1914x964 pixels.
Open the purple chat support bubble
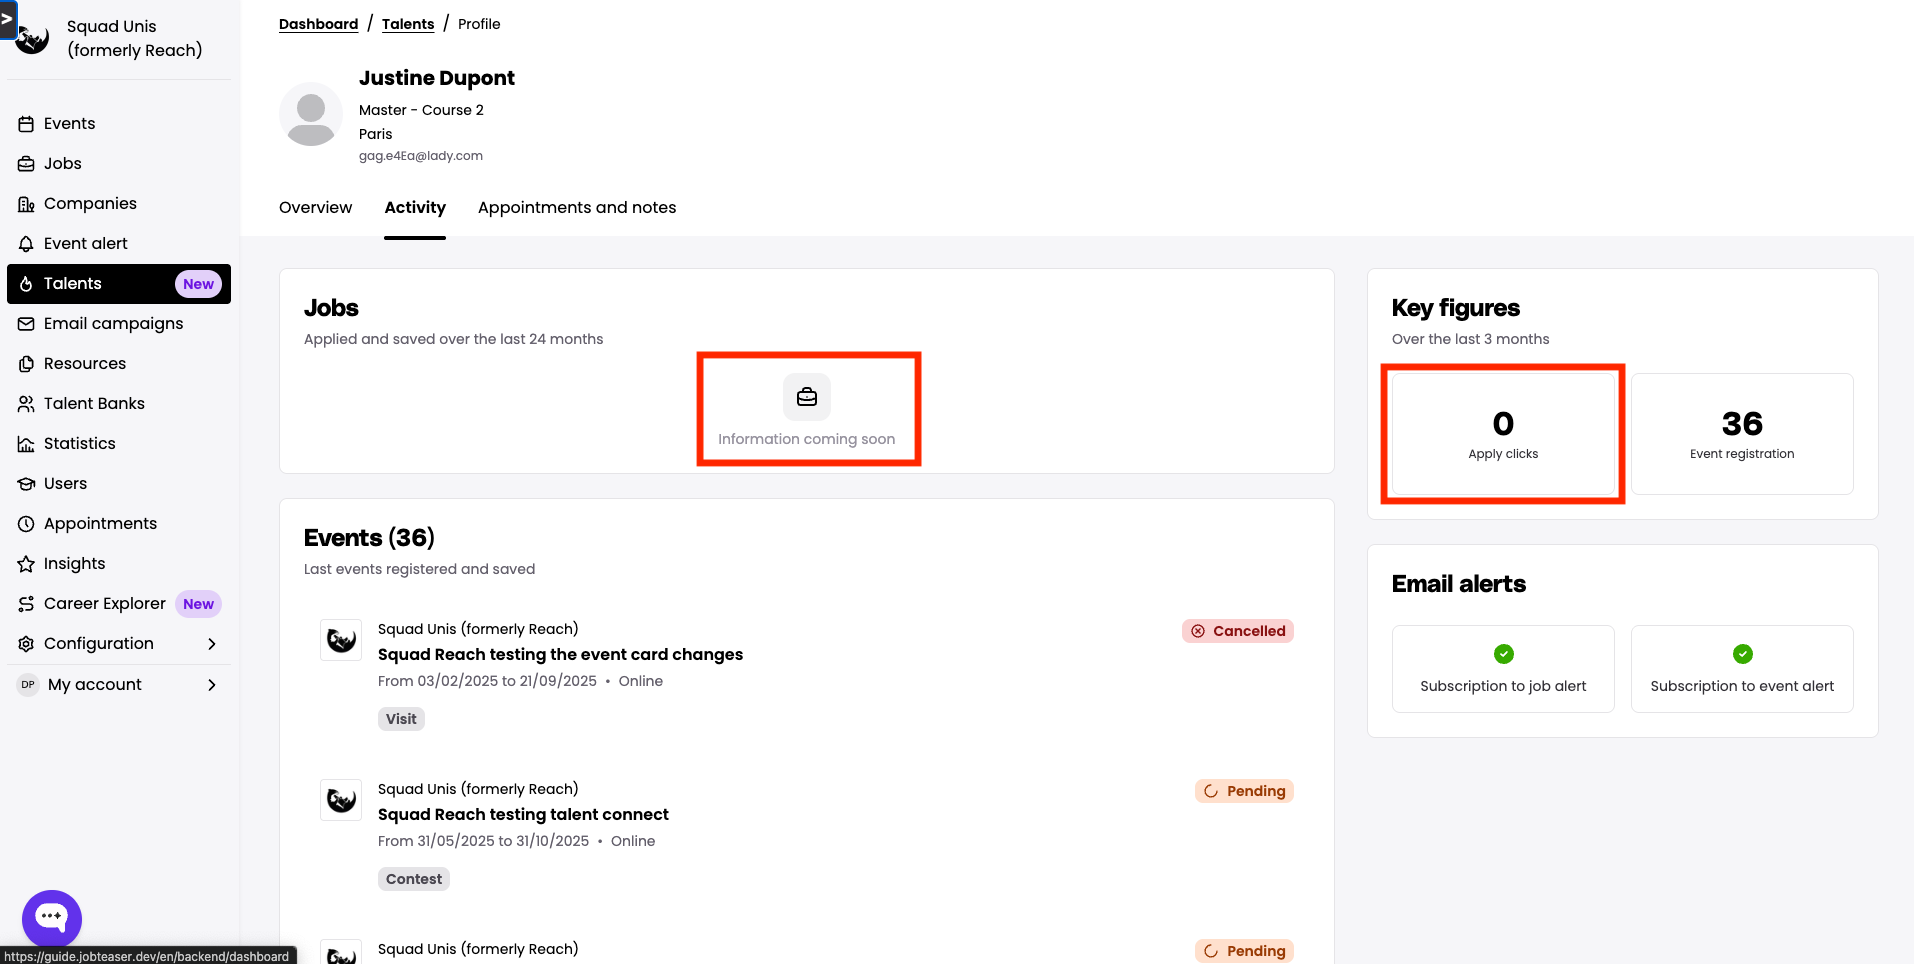click(52, 917)
